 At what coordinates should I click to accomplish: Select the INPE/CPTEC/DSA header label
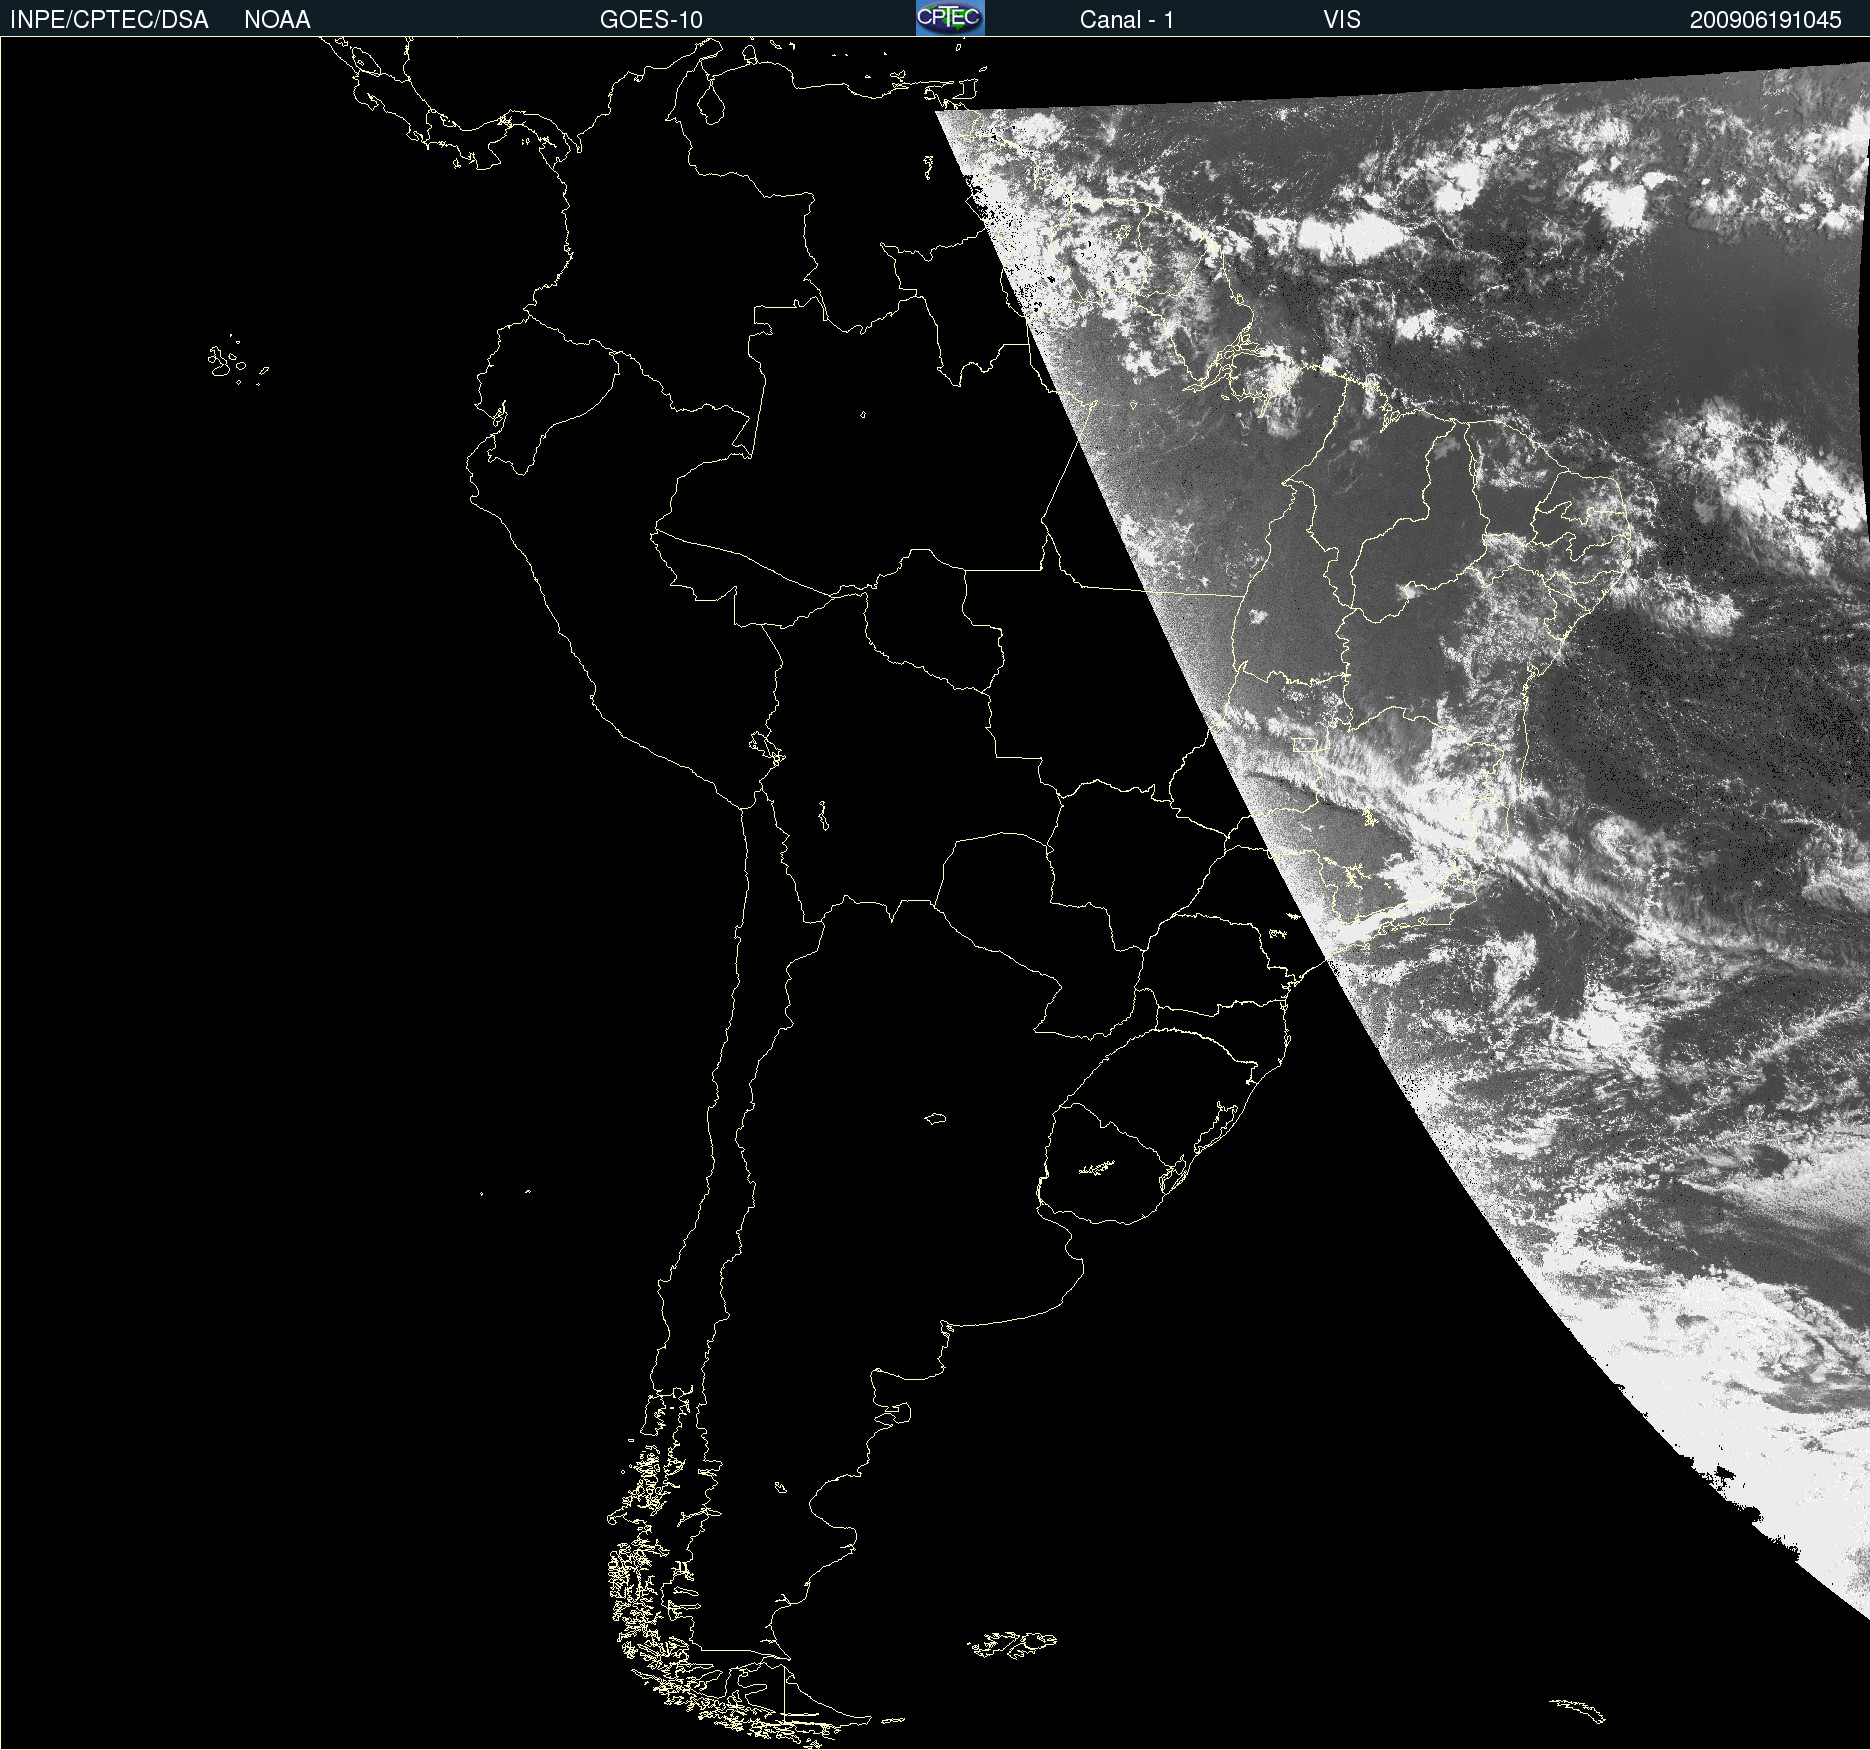(109, 20)
